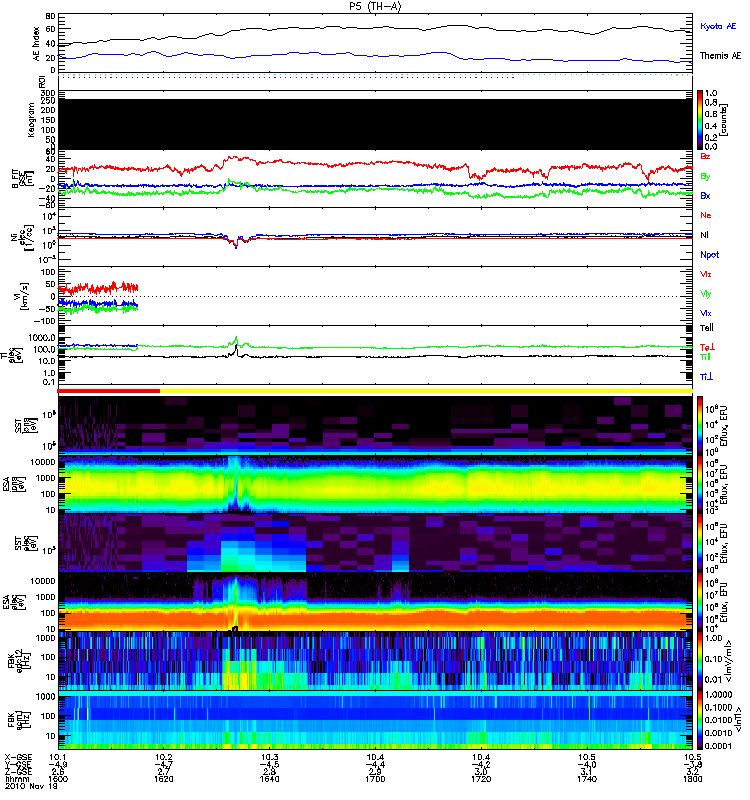
Task: Click the 2010 Nov 19 date label
Action: [x=31, y=786]
